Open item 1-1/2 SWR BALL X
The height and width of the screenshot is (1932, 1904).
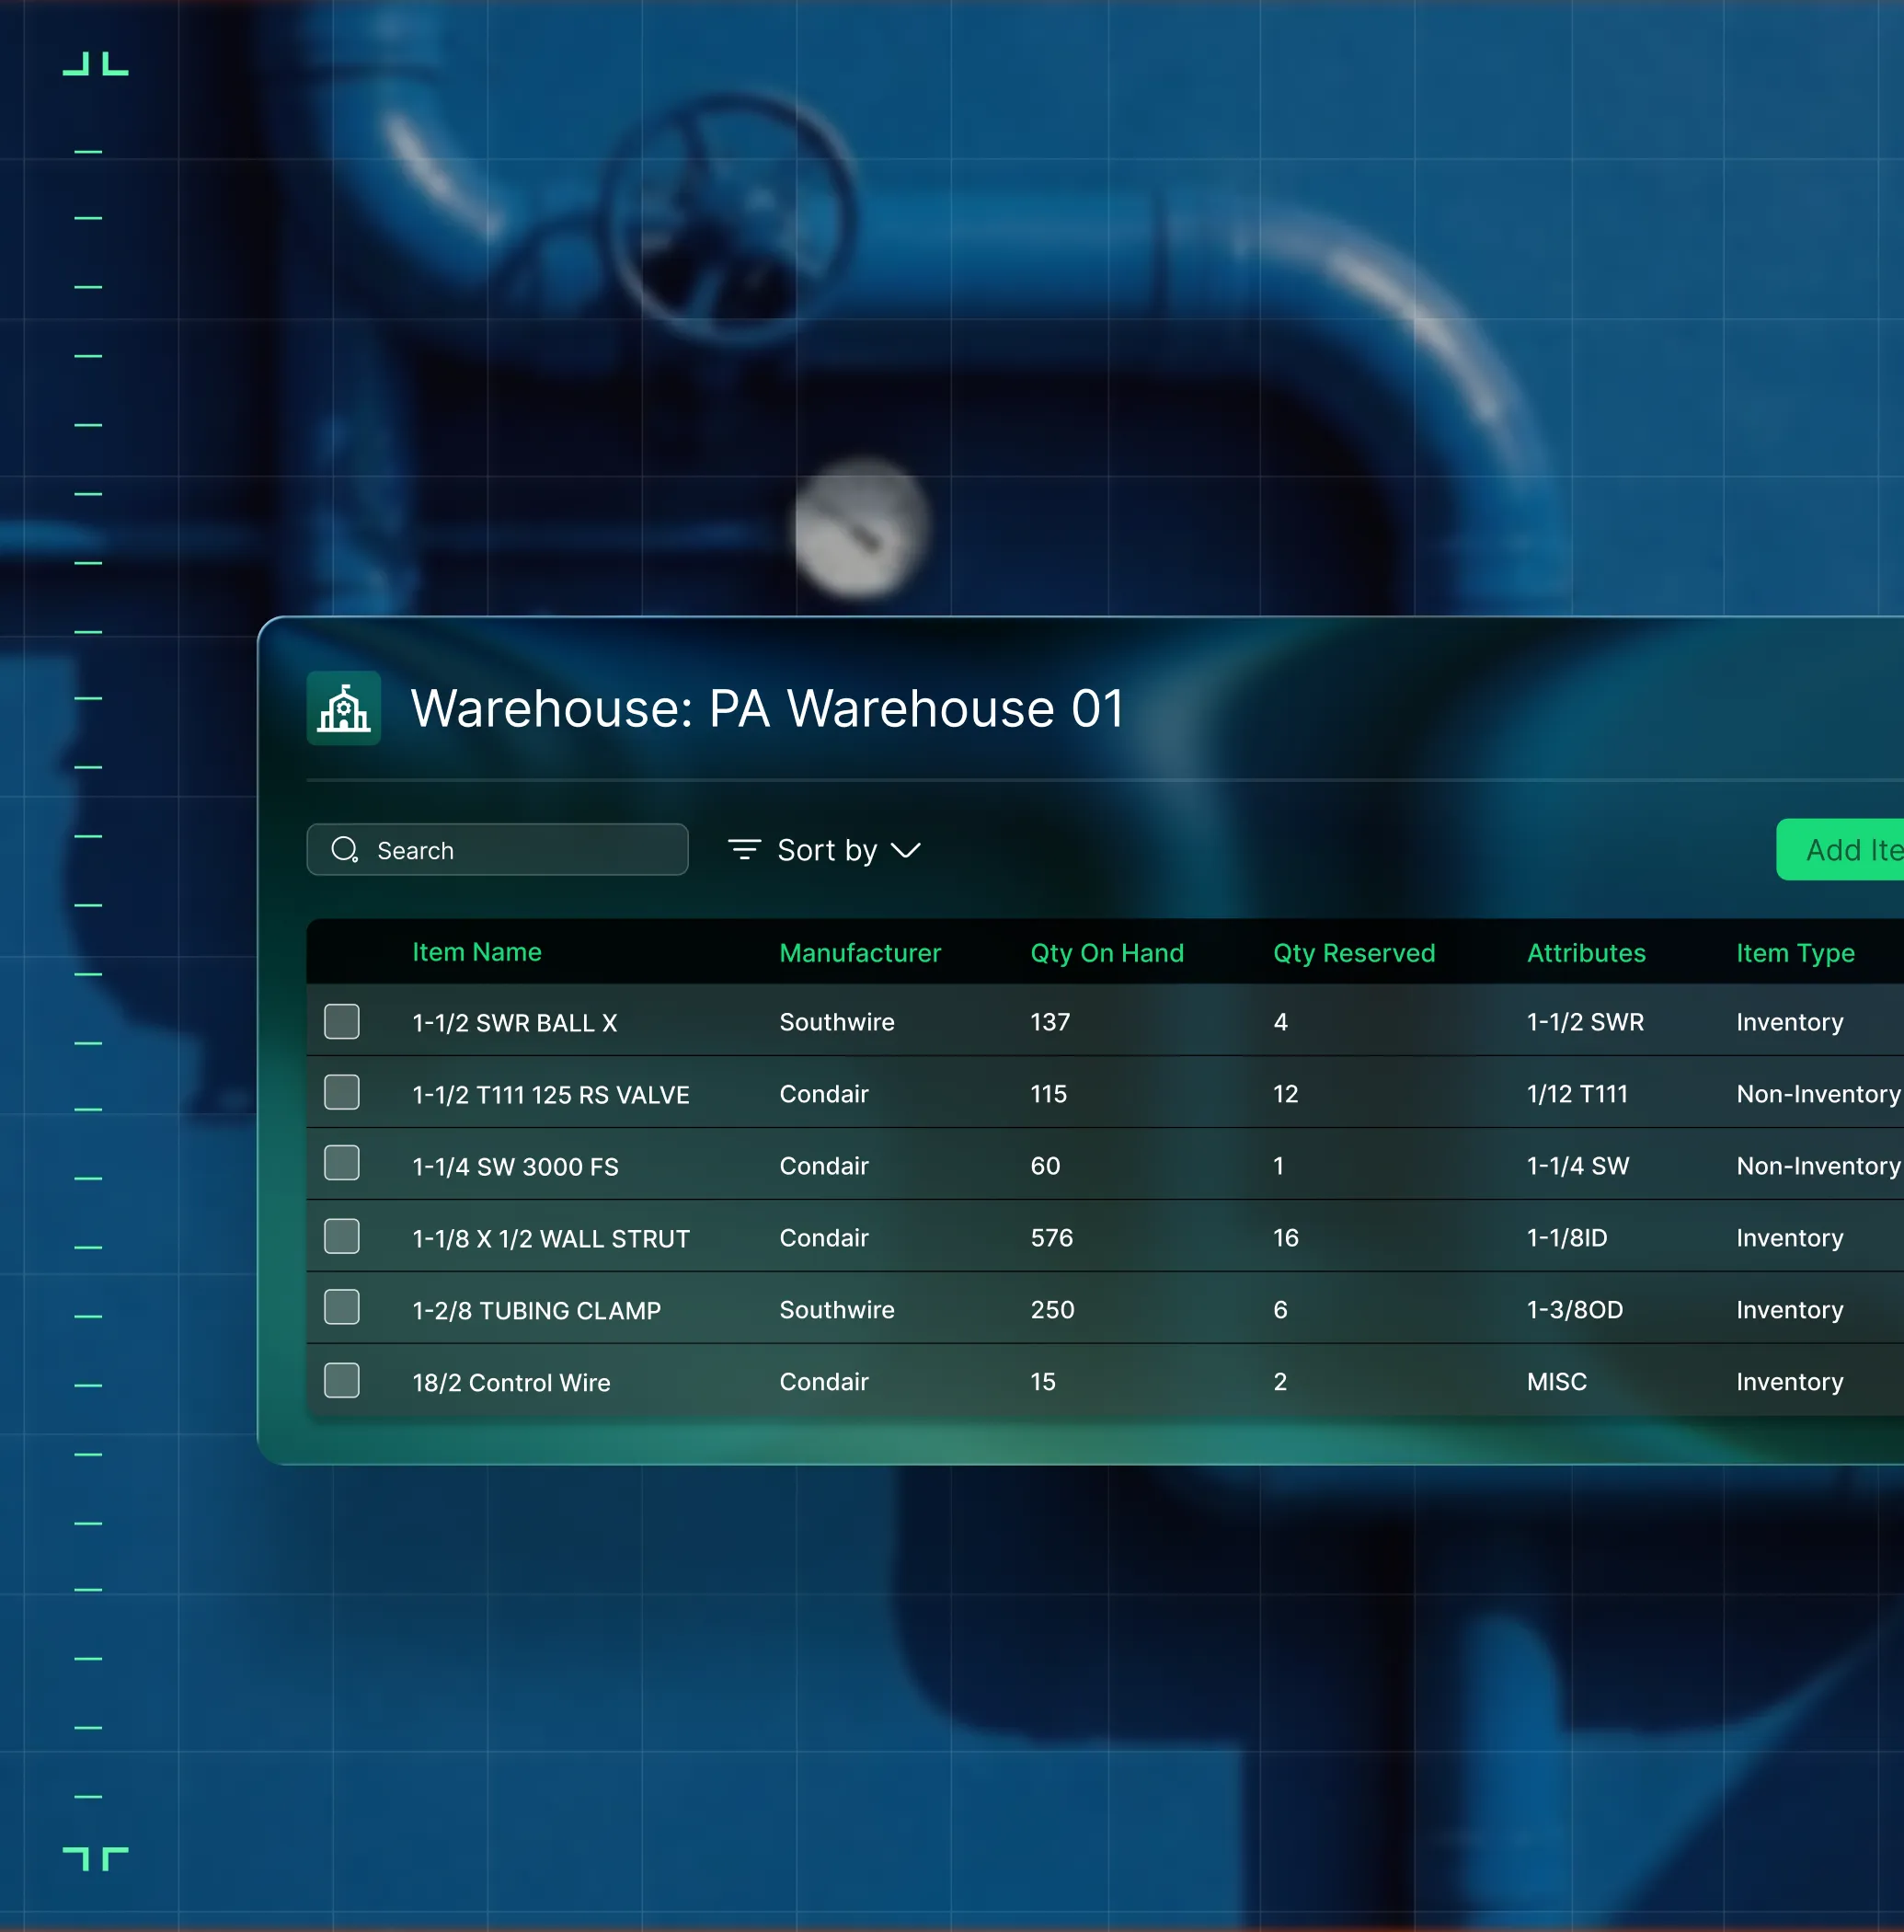coord(515,1023)
